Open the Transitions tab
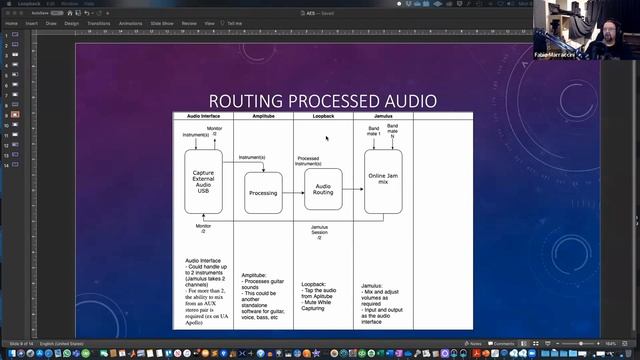The image size is (640, 360). (x=99, y=24)
